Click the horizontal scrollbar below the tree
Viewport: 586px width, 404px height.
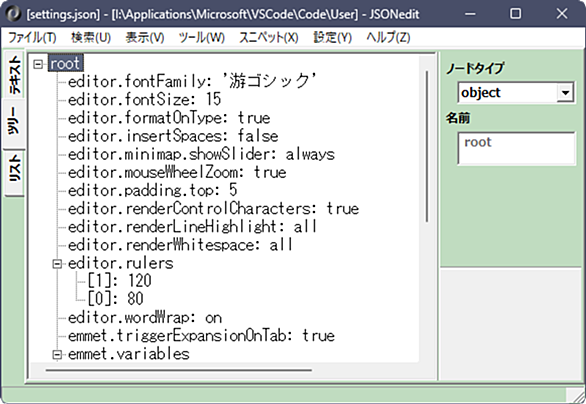tap(179, 370)
